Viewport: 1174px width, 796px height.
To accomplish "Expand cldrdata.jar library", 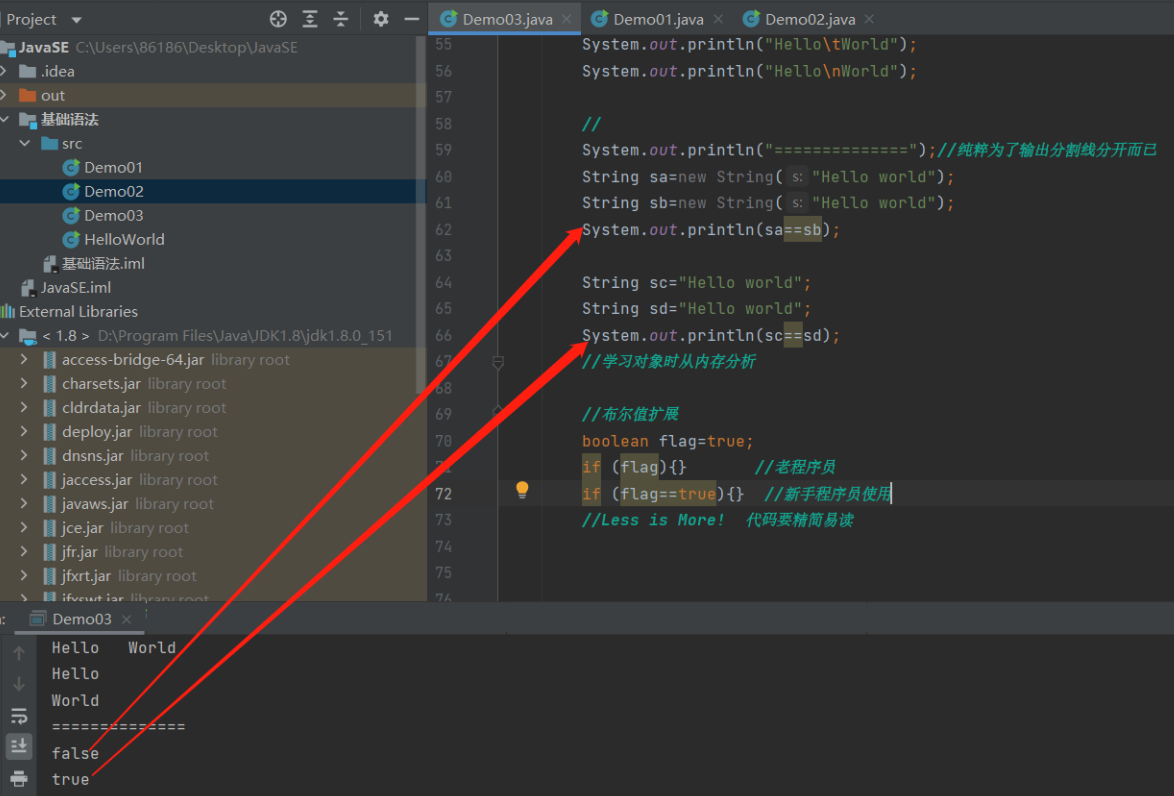I will 25,407.
